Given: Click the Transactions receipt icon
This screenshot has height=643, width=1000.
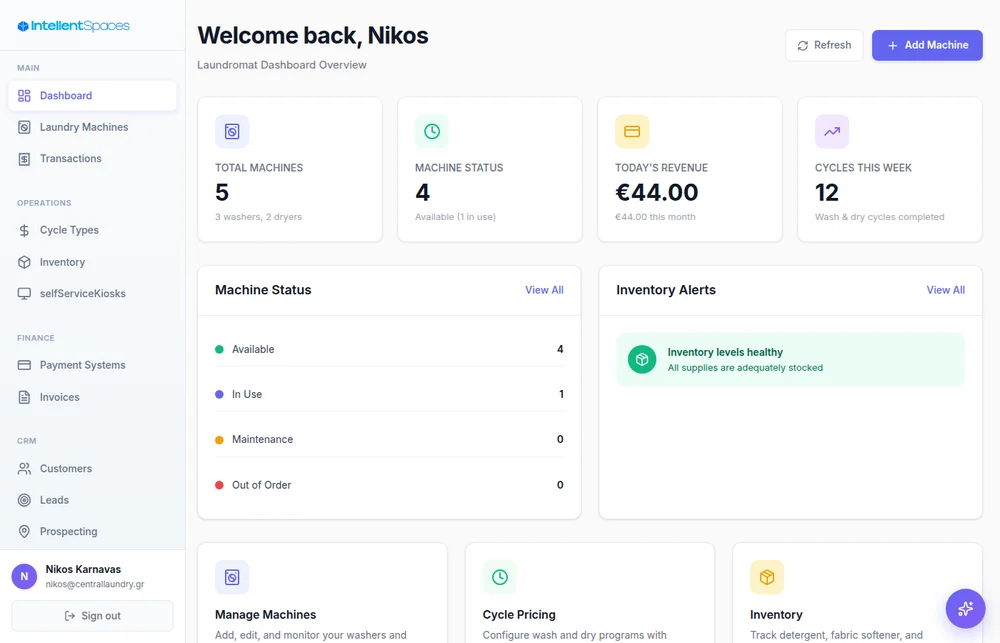Looking at the screenshot, I should click(x=24, y=159).
